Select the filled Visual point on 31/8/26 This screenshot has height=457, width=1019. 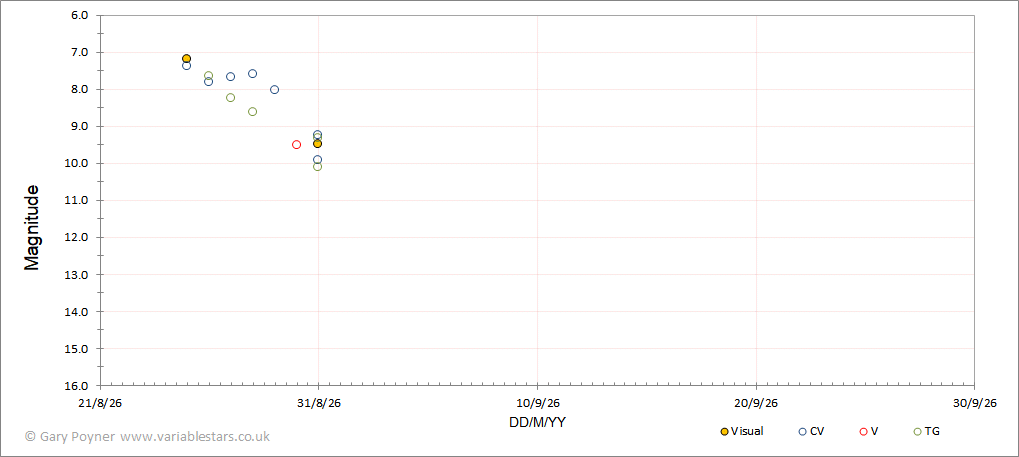pyautogui.click(x=317, y=143)
